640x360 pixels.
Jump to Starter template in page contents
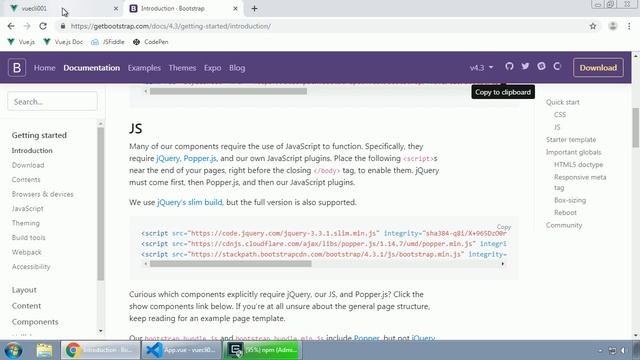point(571,140)
